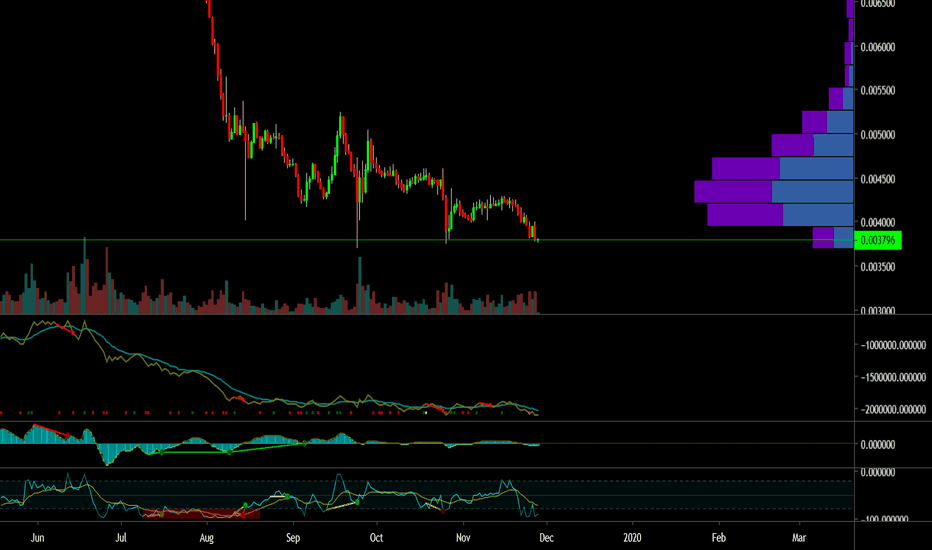Viewport: 932px width, 550px height.
Task: Select the Sep date on the time axis
Action: [x=293, y=538]
